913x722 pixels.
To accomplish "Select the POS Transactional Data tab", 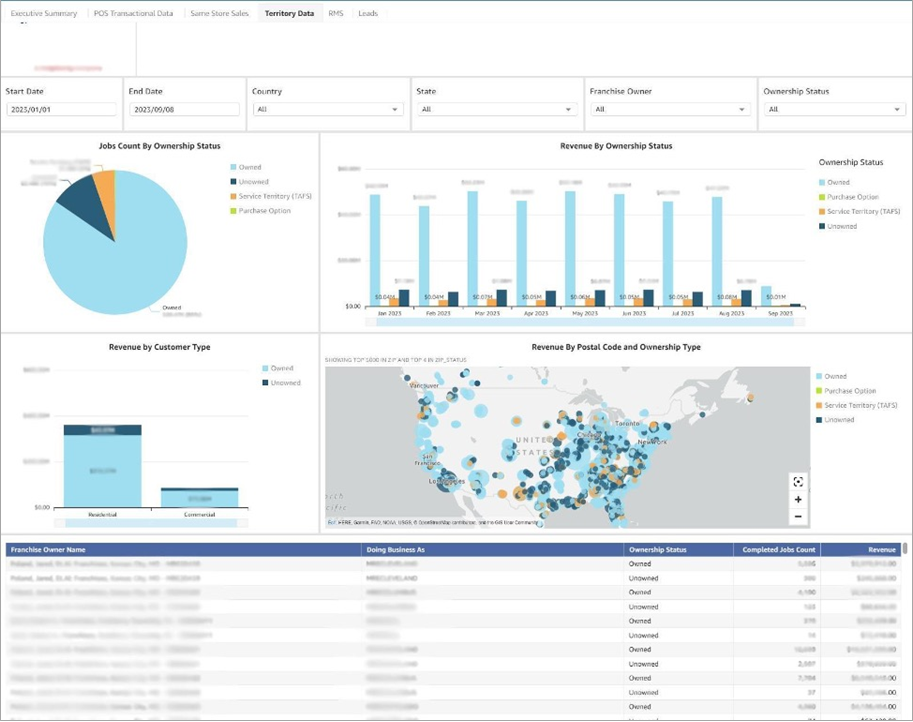I will click(x=133, y=13).
